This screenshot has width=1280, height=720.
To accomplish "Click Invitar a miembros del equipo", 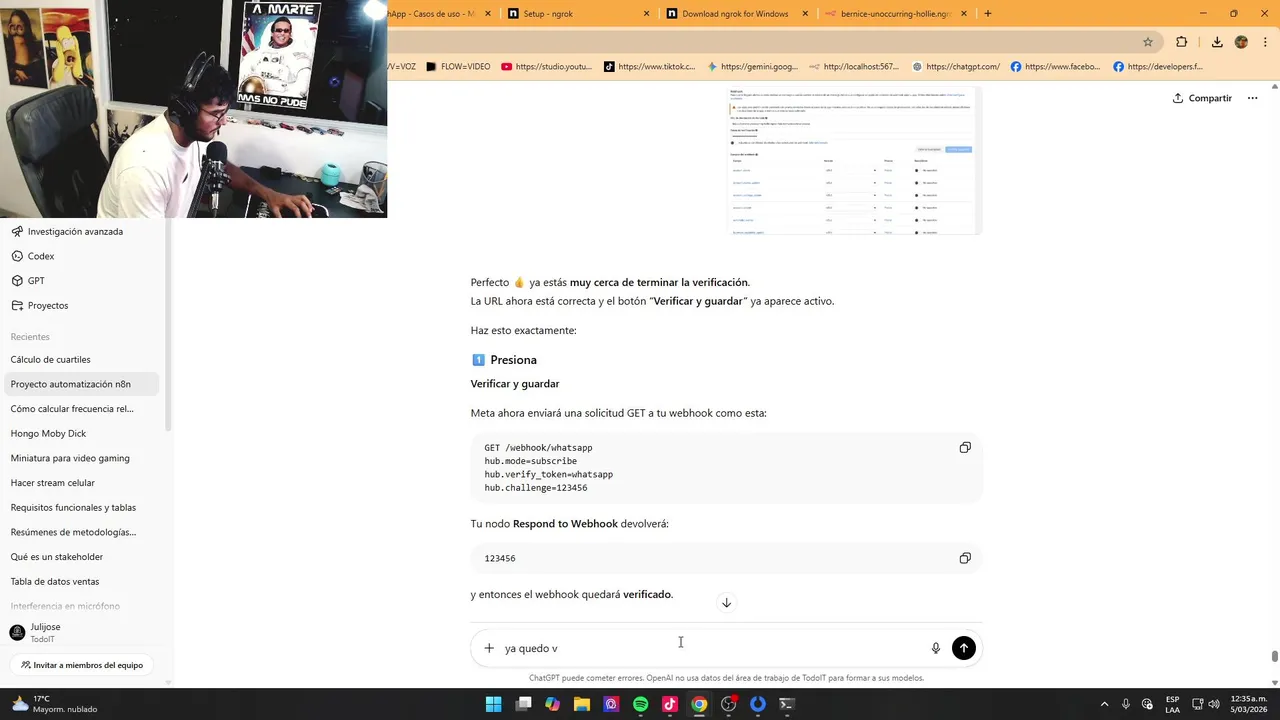I will 82,665.
